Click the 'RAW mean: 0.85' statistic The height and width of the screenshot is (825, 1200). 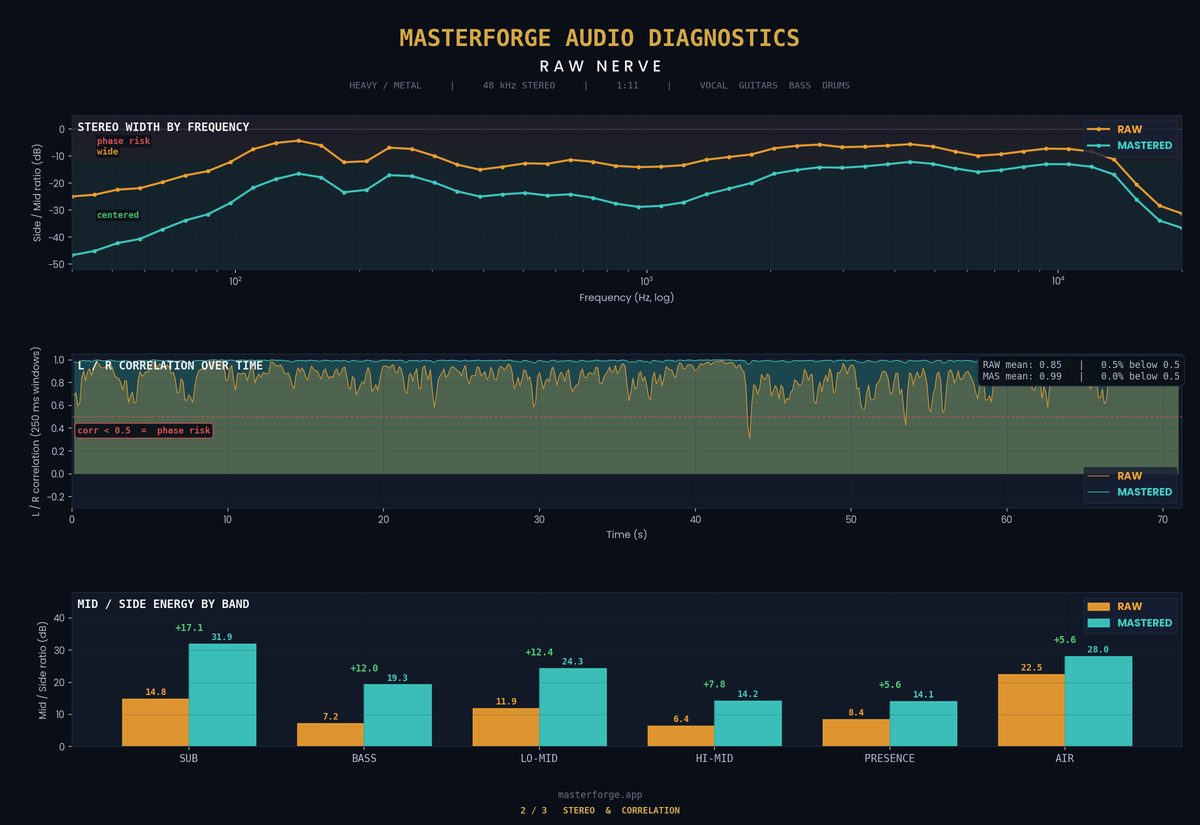1022,365
